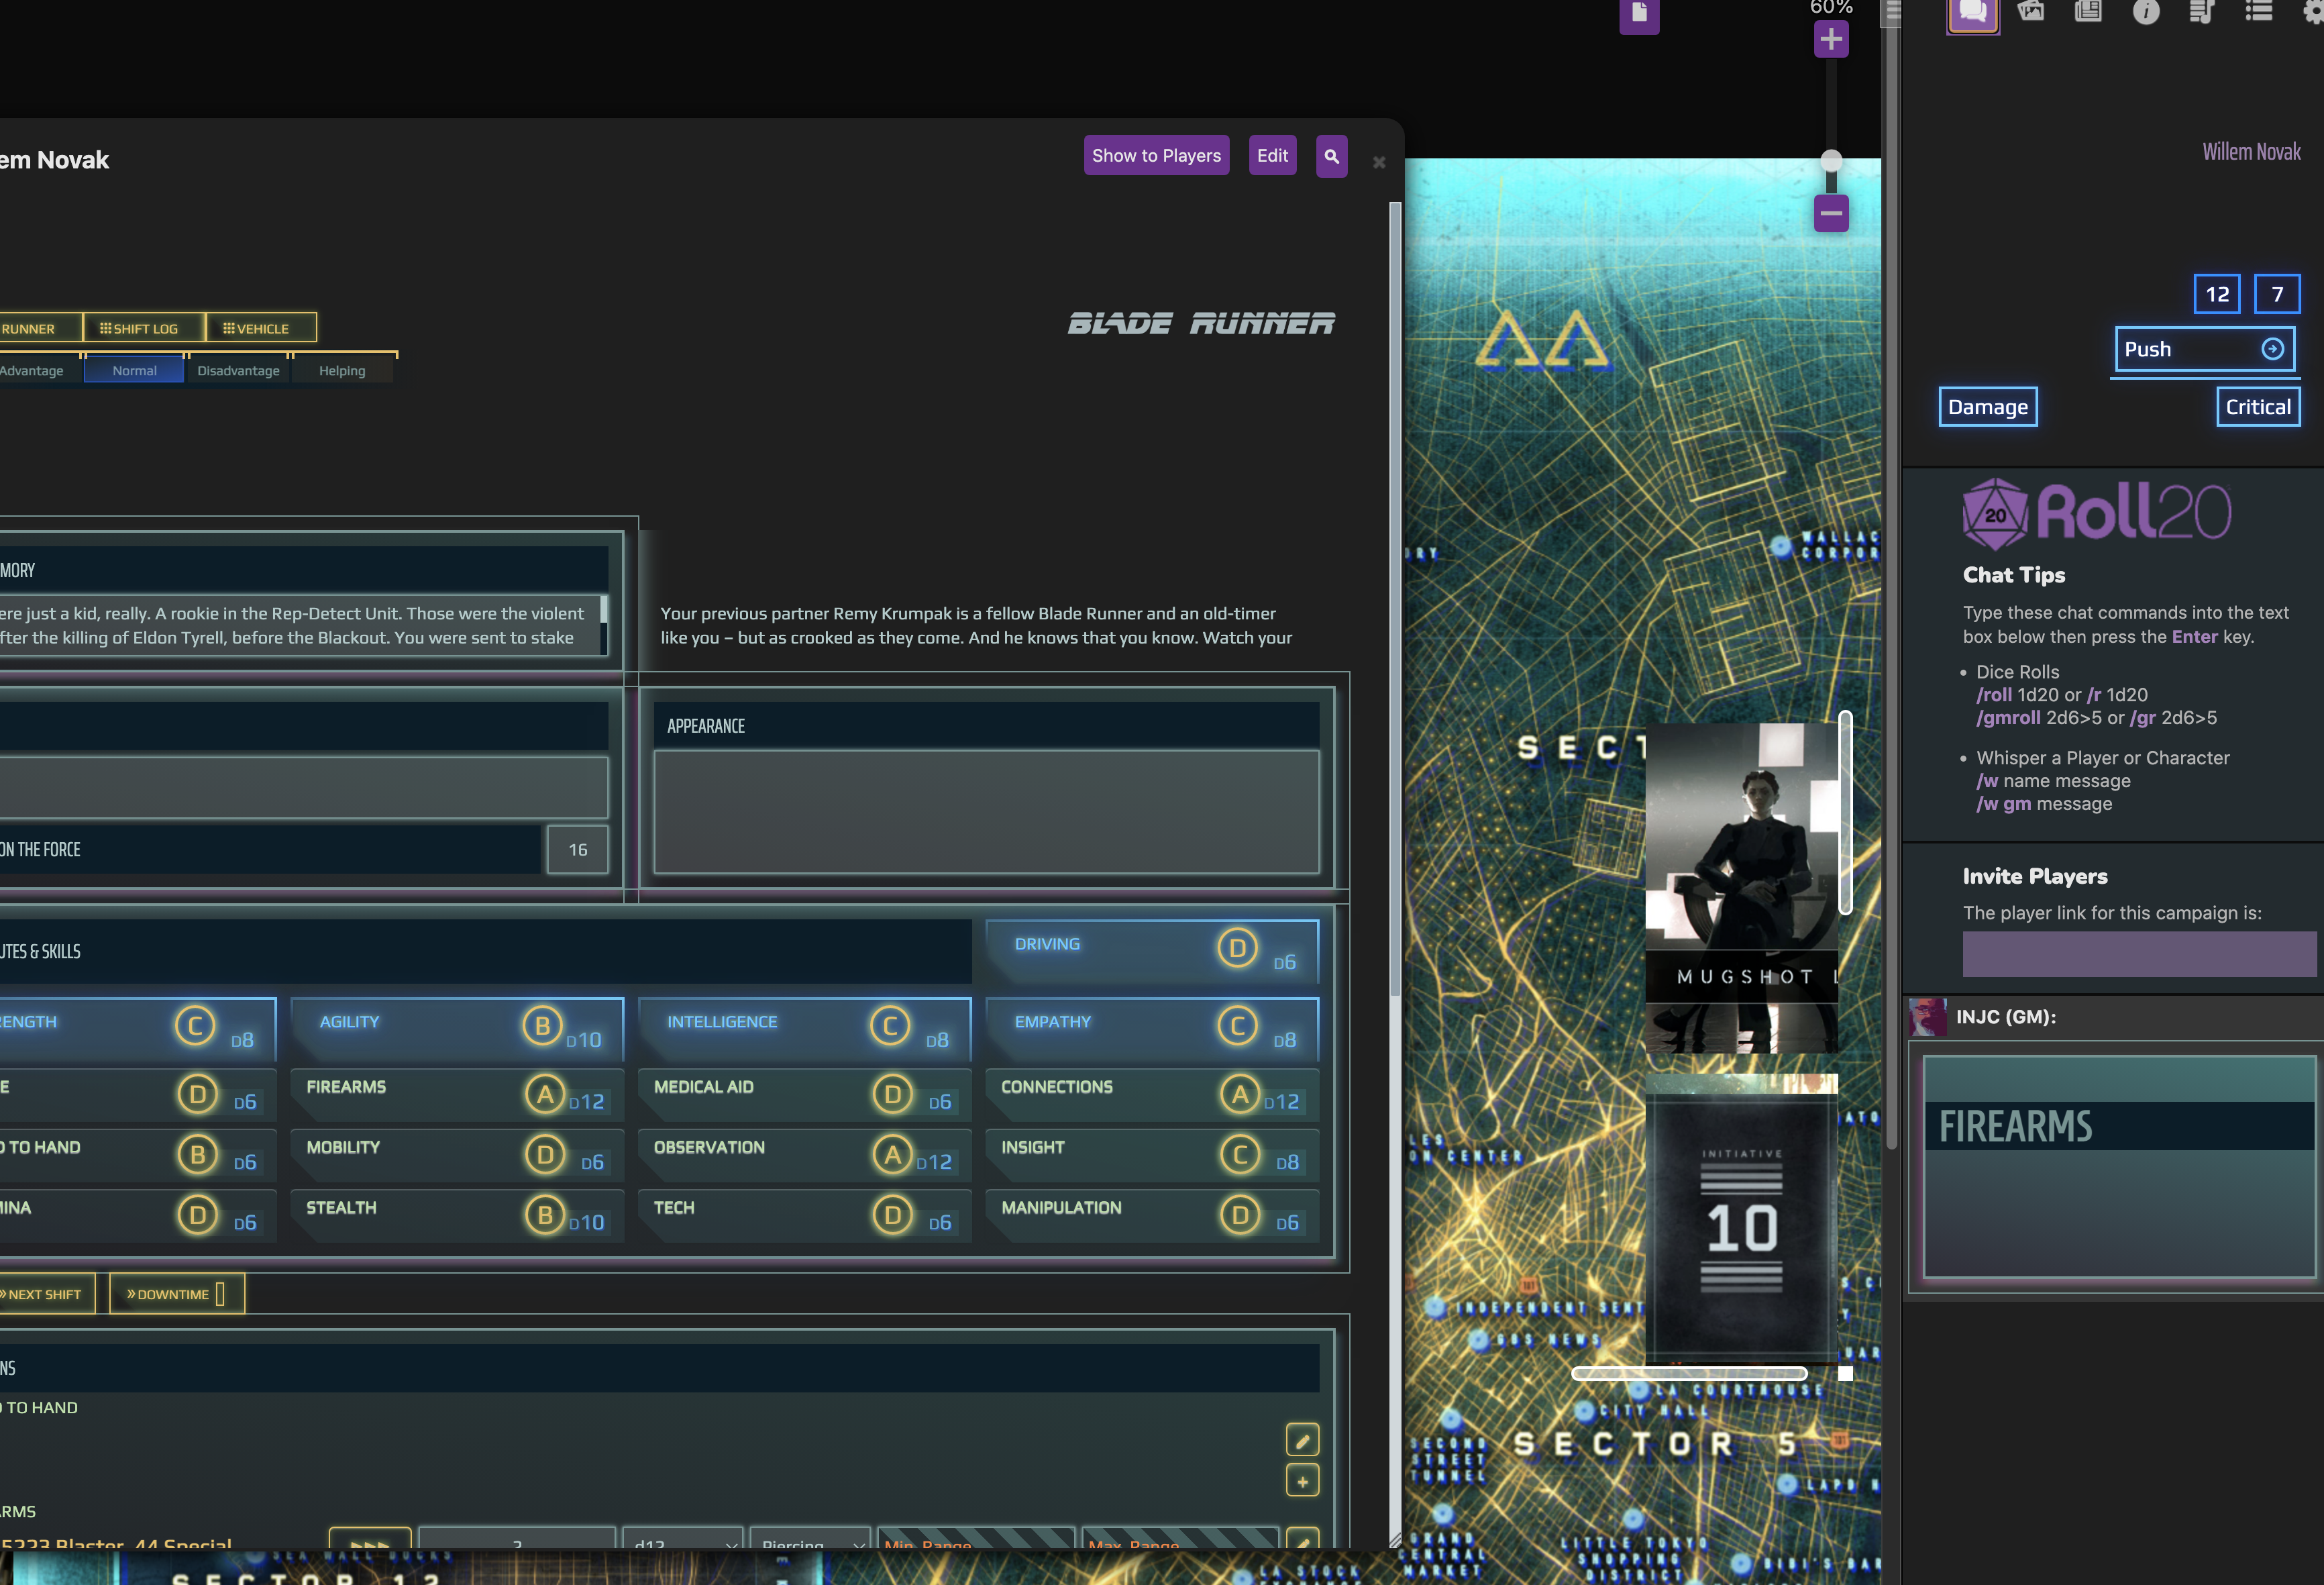Toggle the Downtime checkbox
This screenshot has height=1585, width=2324.
pos(220,1294)
